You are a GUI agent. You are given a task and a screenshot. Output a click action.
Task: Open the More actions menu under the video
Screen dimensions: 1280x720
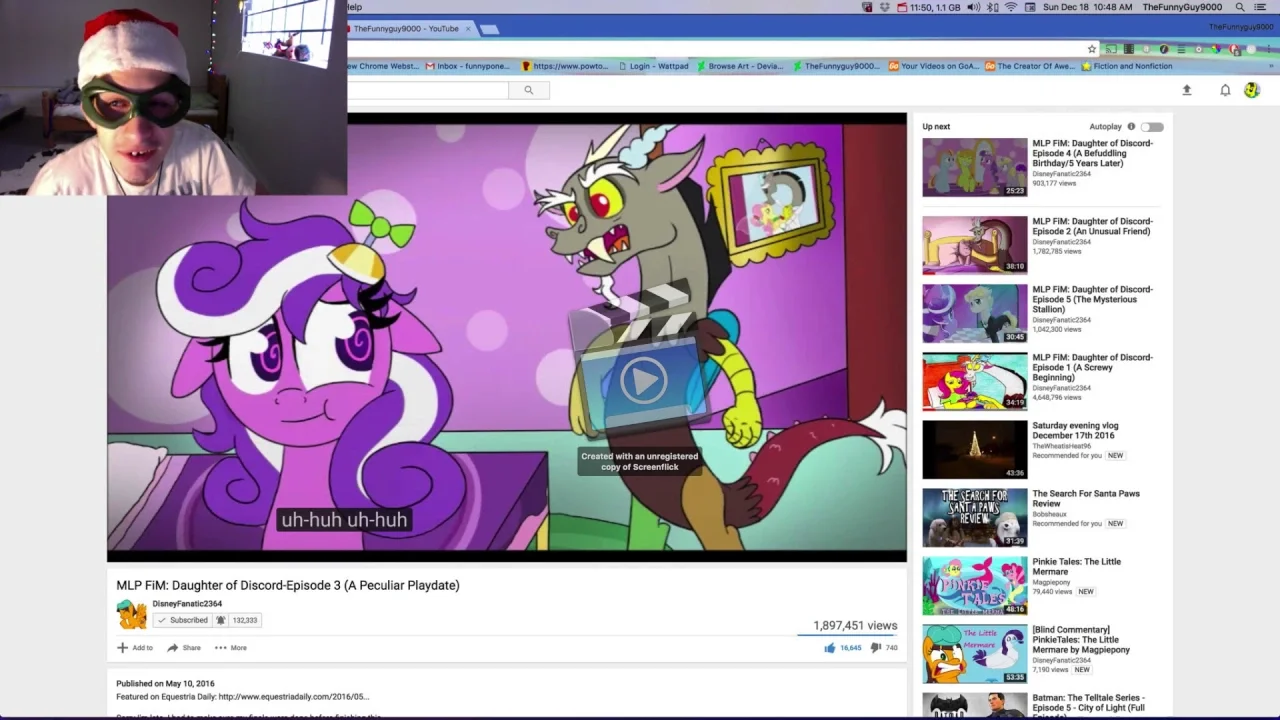(230, 648)
